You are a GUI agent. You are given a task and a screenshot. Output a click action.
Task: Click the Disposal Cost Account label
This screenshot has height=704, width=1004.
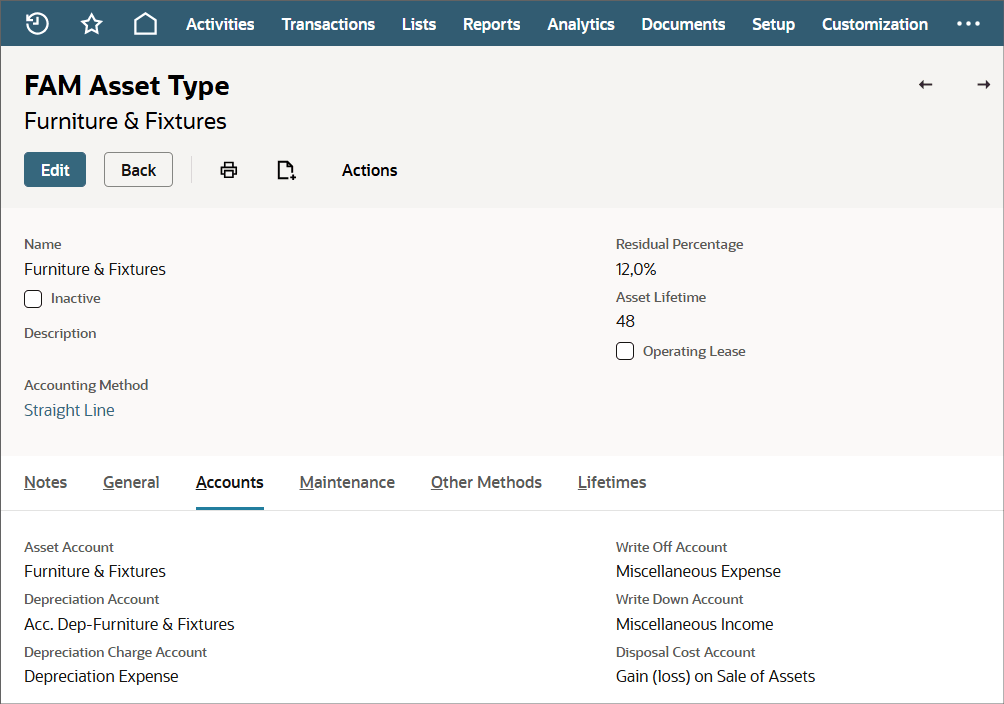[x=685, y=652]
